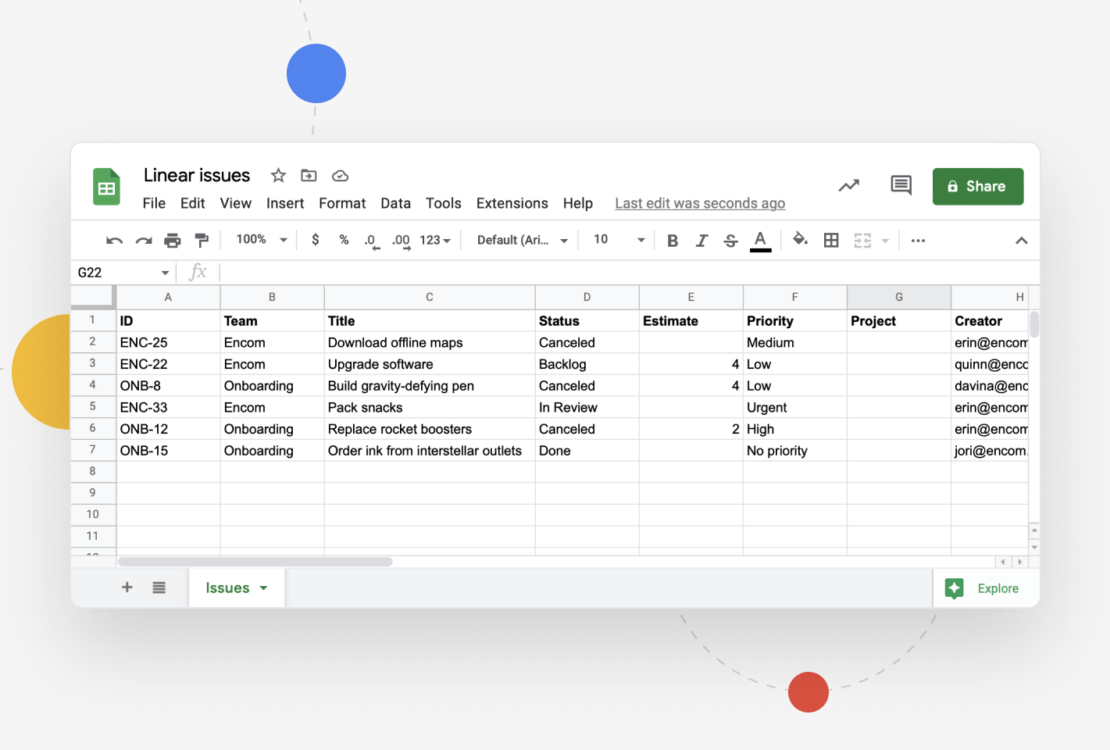Select cell 'Download offline maps'
Viewport: 1110px width, 750px height.
430,342
